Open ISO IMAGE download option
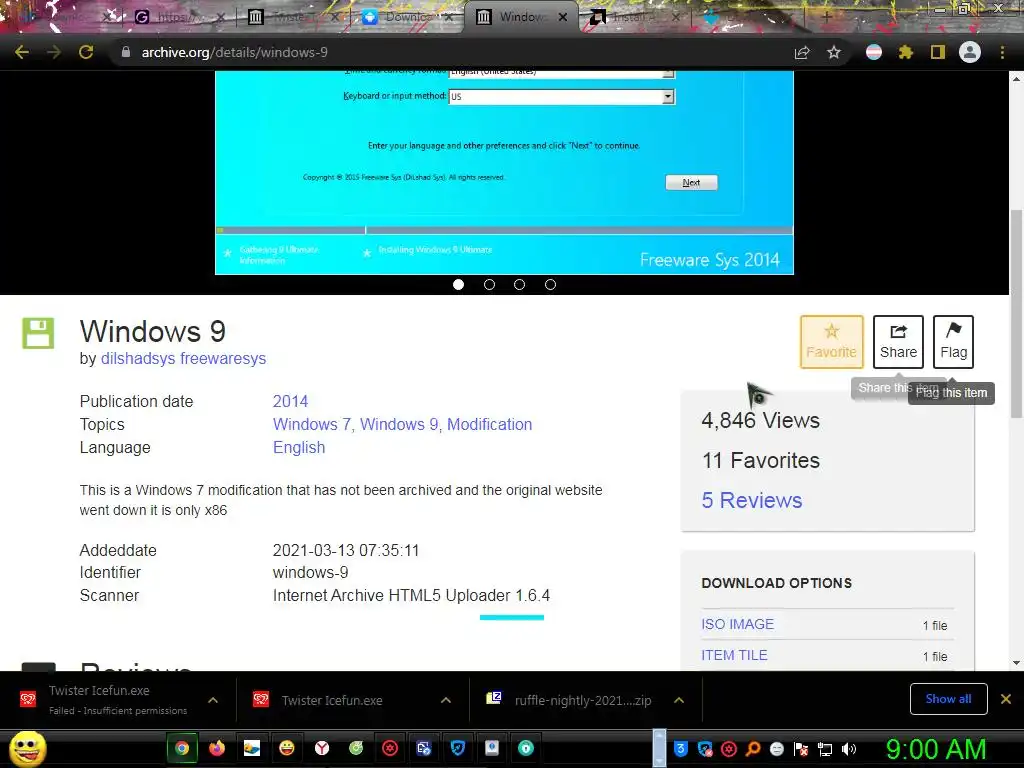 click(x=737, y=624)
